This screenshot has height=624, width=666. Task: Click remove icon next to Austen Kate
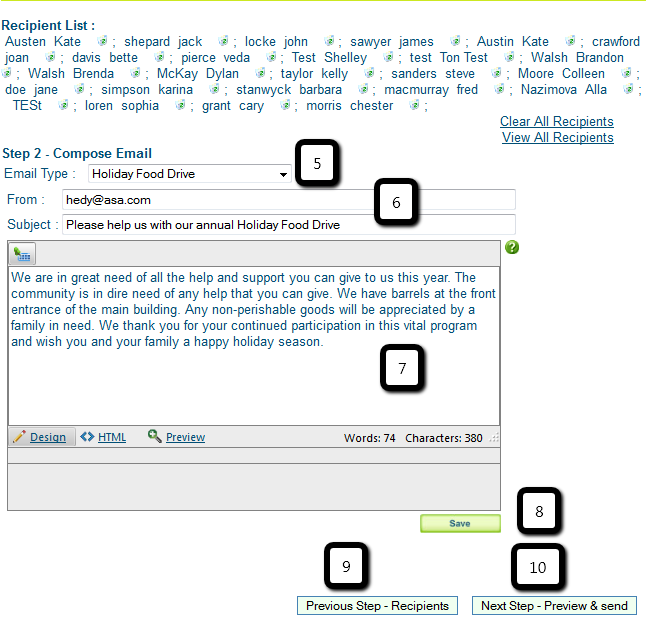point(102,42)
